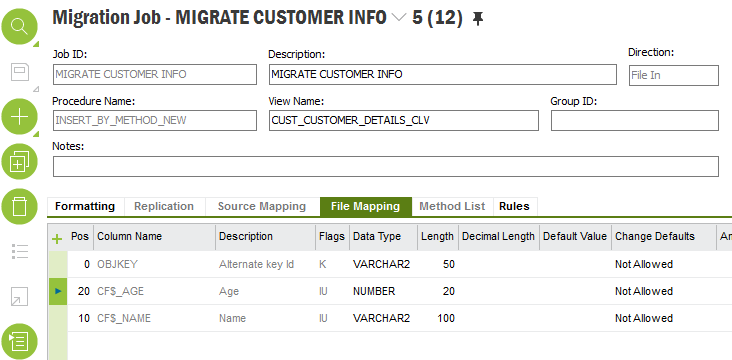Open the Rules tab
Viewport: 732px width, 360px height.
coord(514,206)
